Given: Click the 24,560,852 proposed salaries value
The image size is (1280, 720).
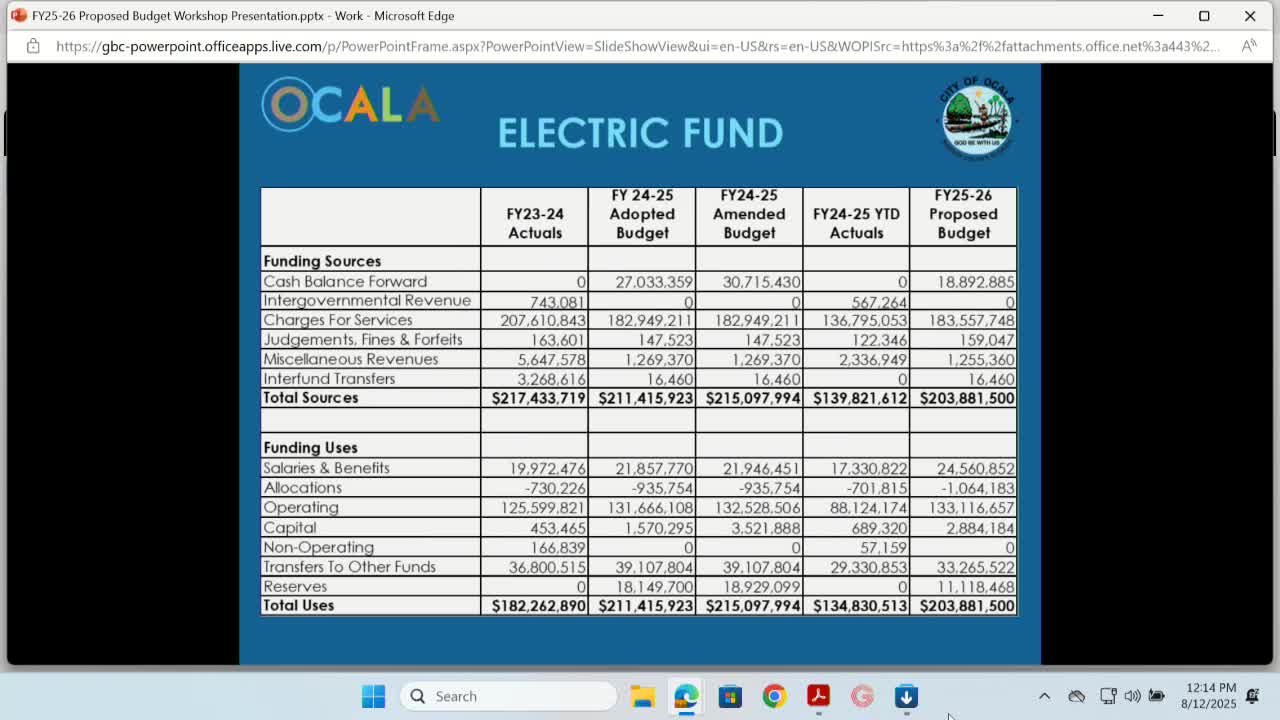Looking at the screenshot, I should point(976,468).
